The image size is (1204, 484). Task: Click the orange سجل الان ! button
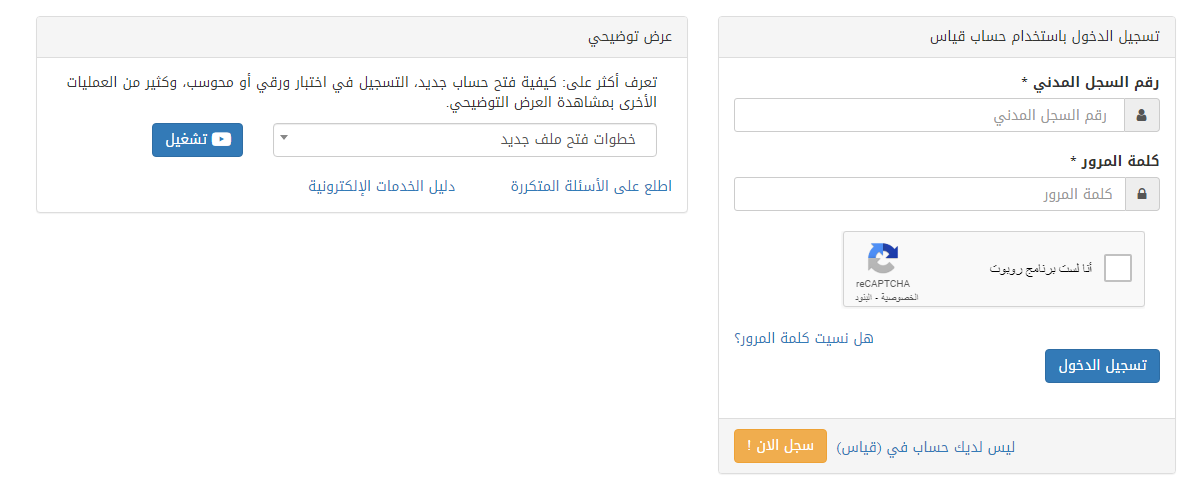[780, 446]
